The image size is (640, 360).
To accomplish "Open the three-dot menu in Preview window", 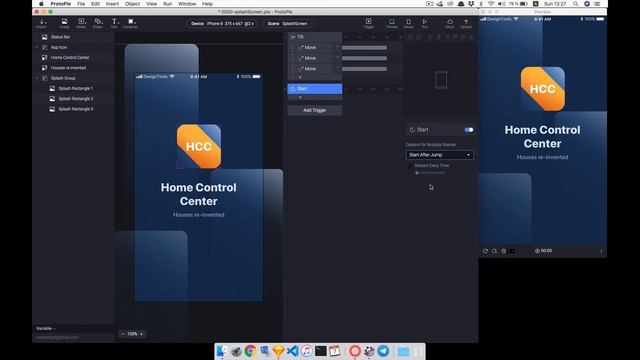I will point(601,251).
